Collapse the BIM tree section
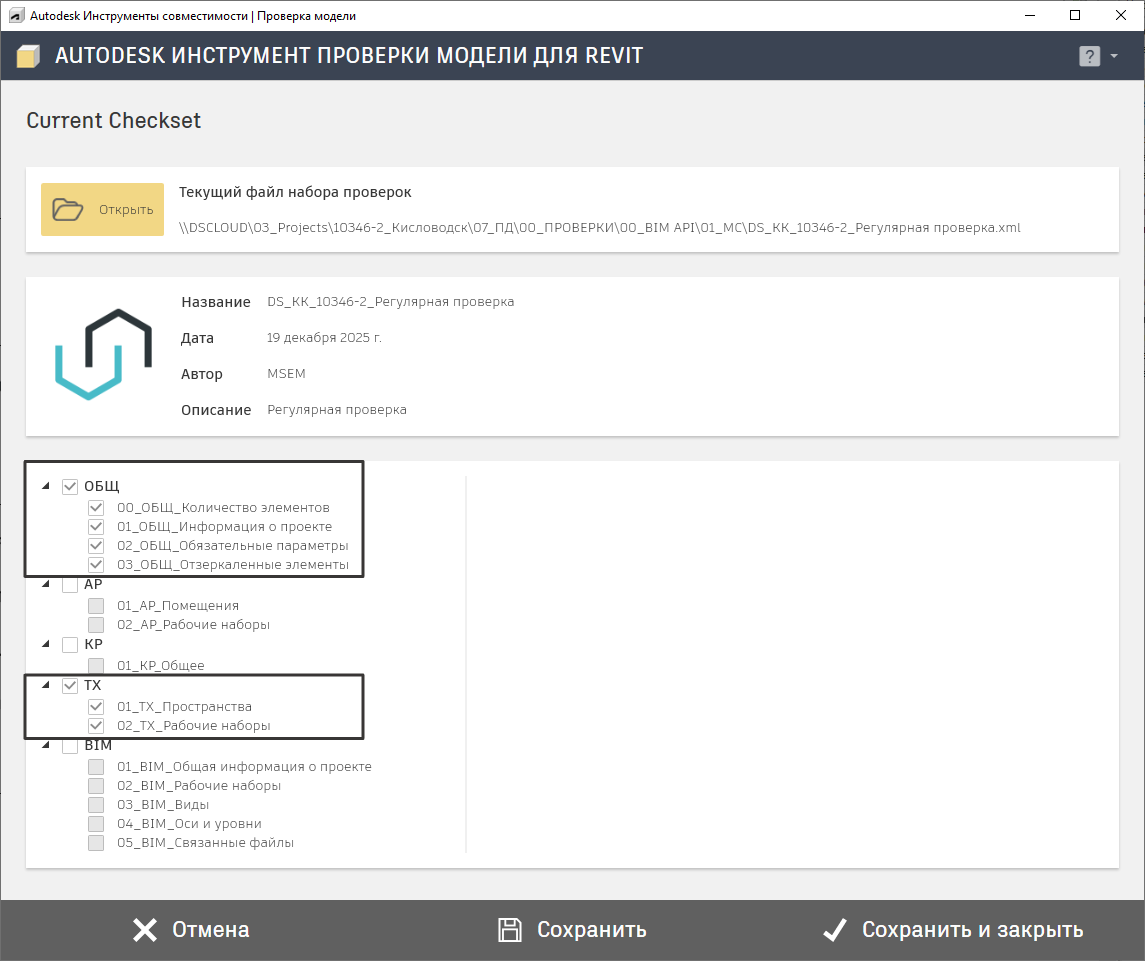Viewport: 1145px width, 961px height. [x=45, y=746]
